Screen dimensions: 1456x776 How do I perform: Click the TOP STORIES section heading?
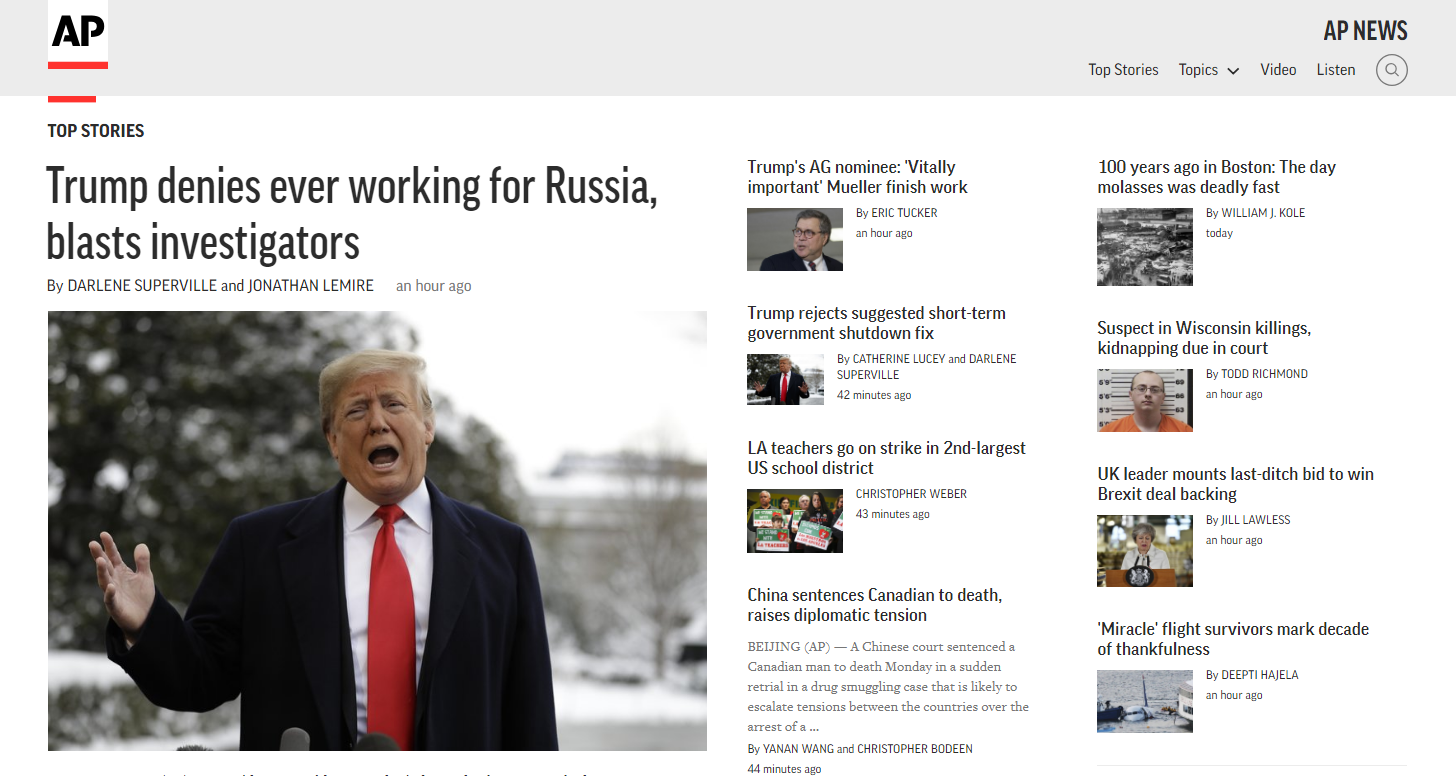pyautogui.click(x=96, y=131)
